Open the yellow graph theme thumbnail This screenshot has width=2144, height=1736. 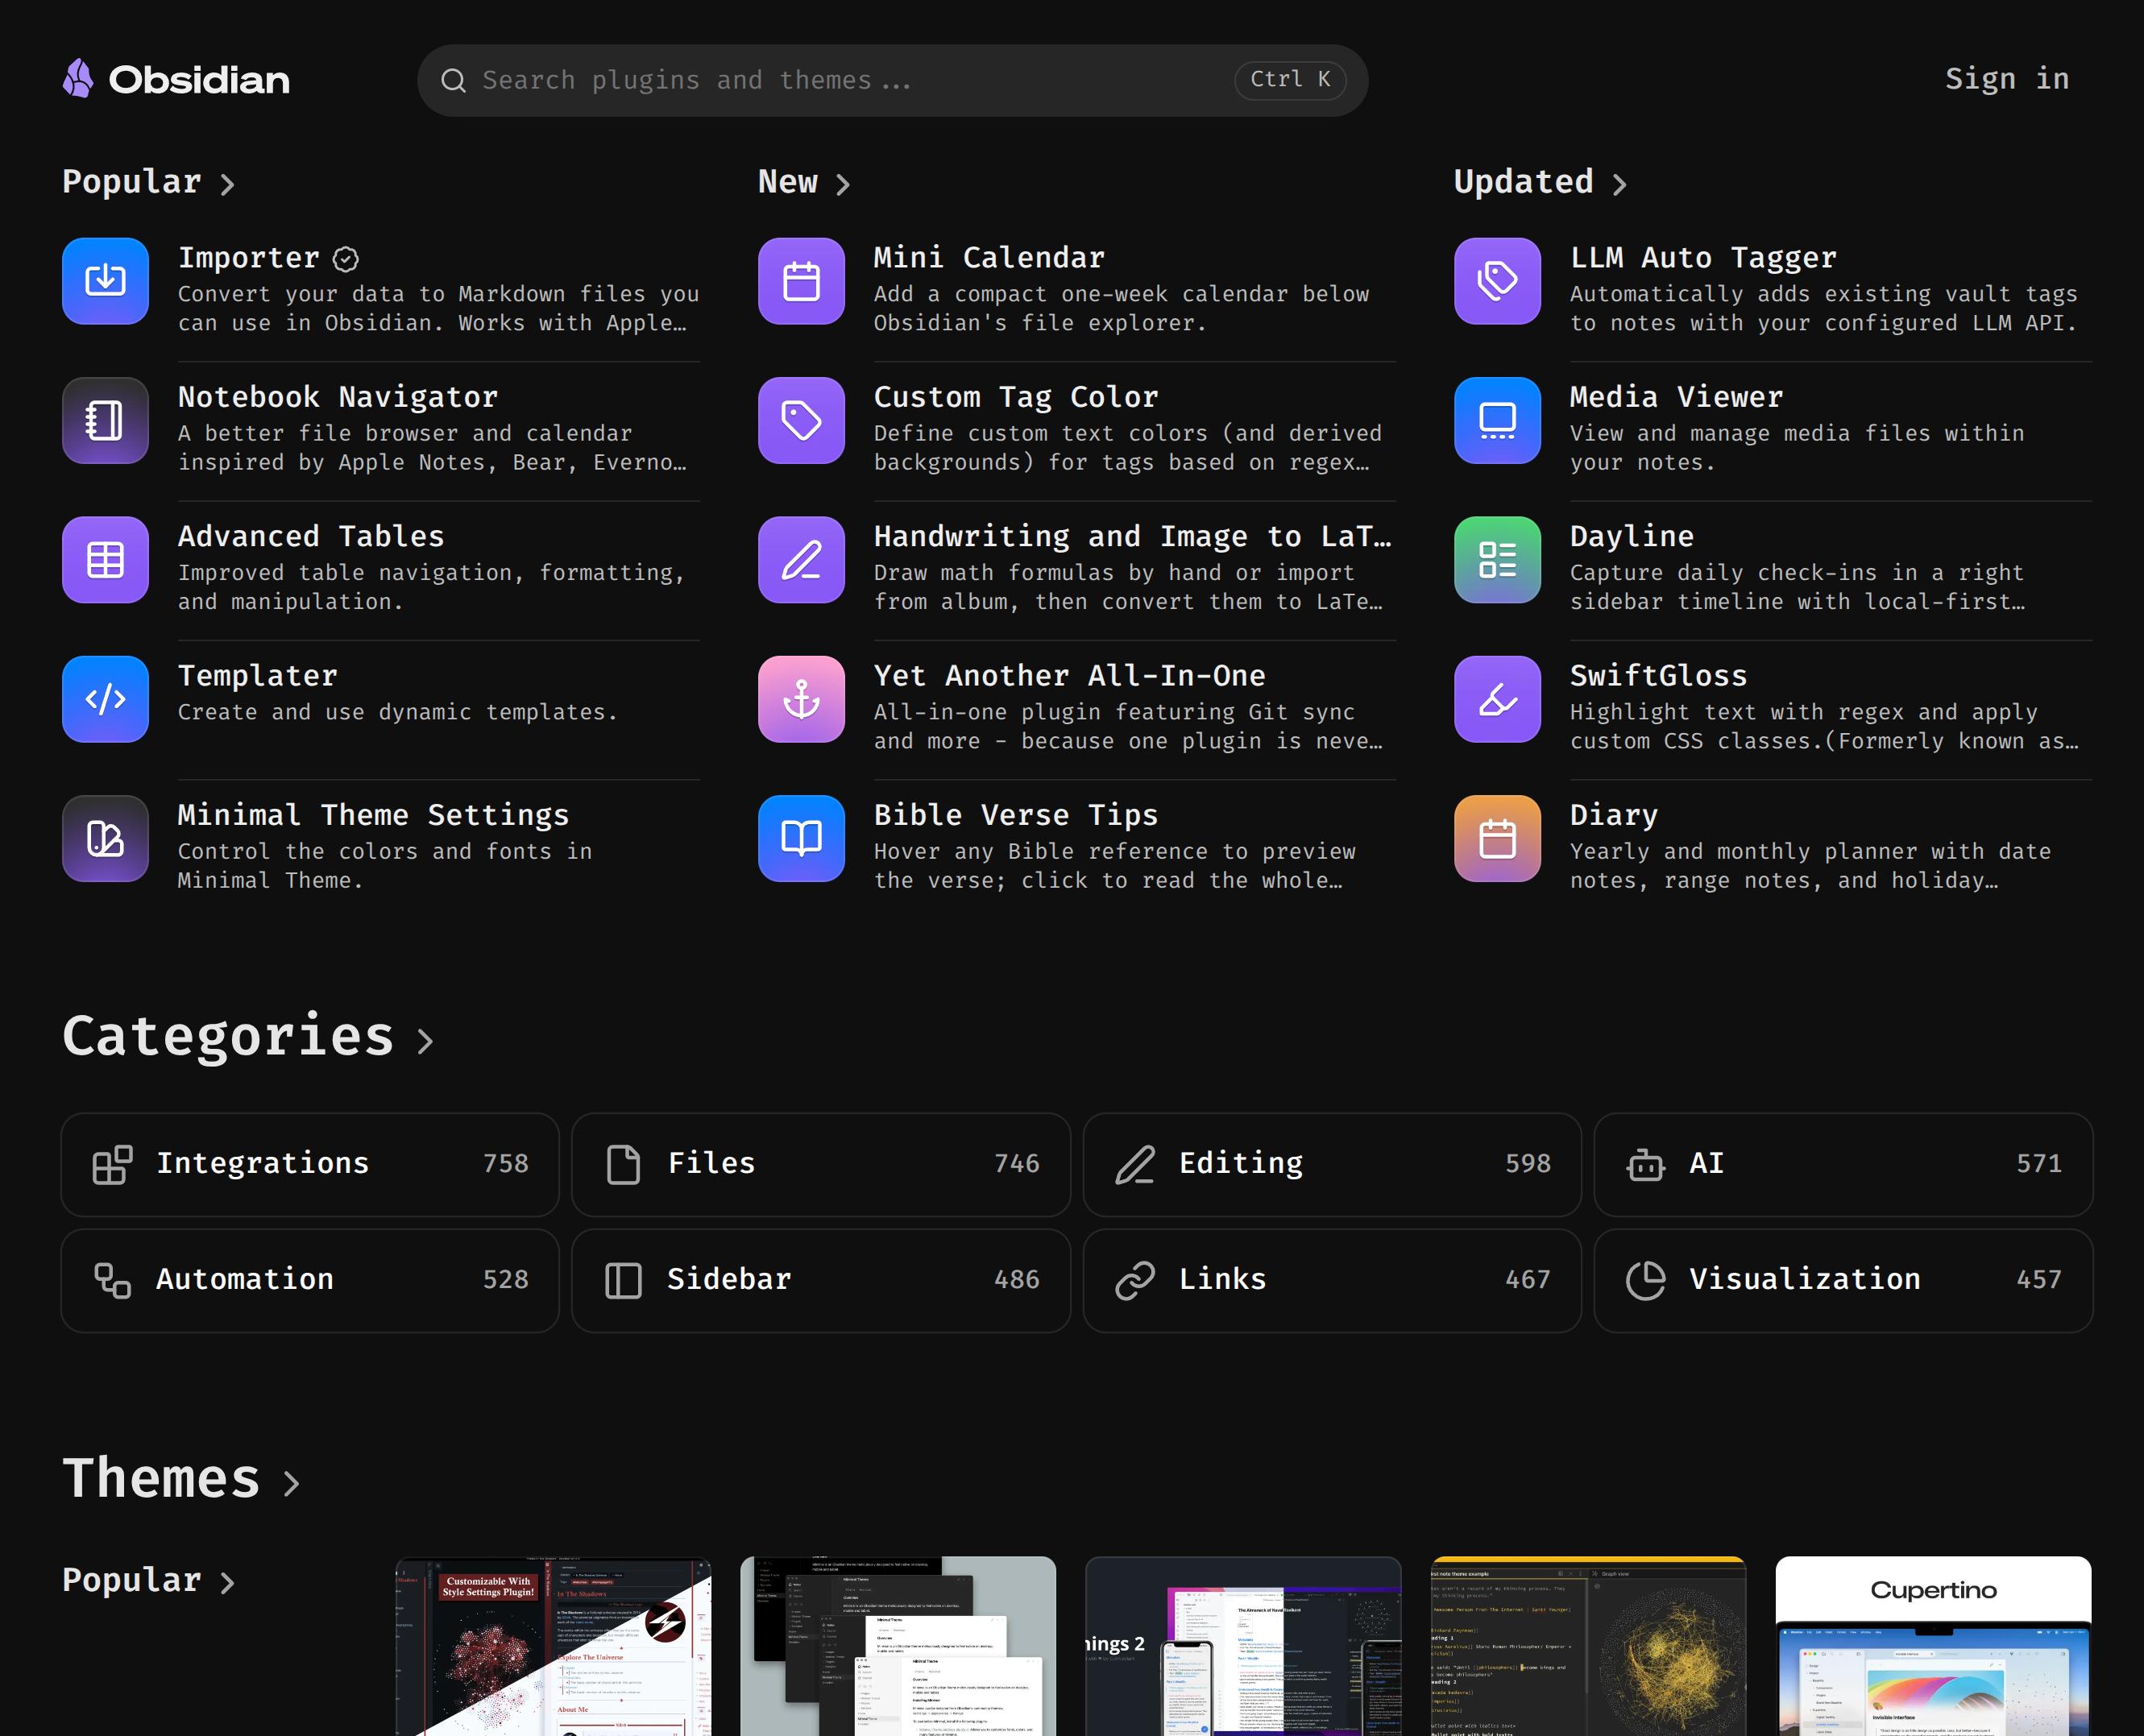click(1588, 1646)
